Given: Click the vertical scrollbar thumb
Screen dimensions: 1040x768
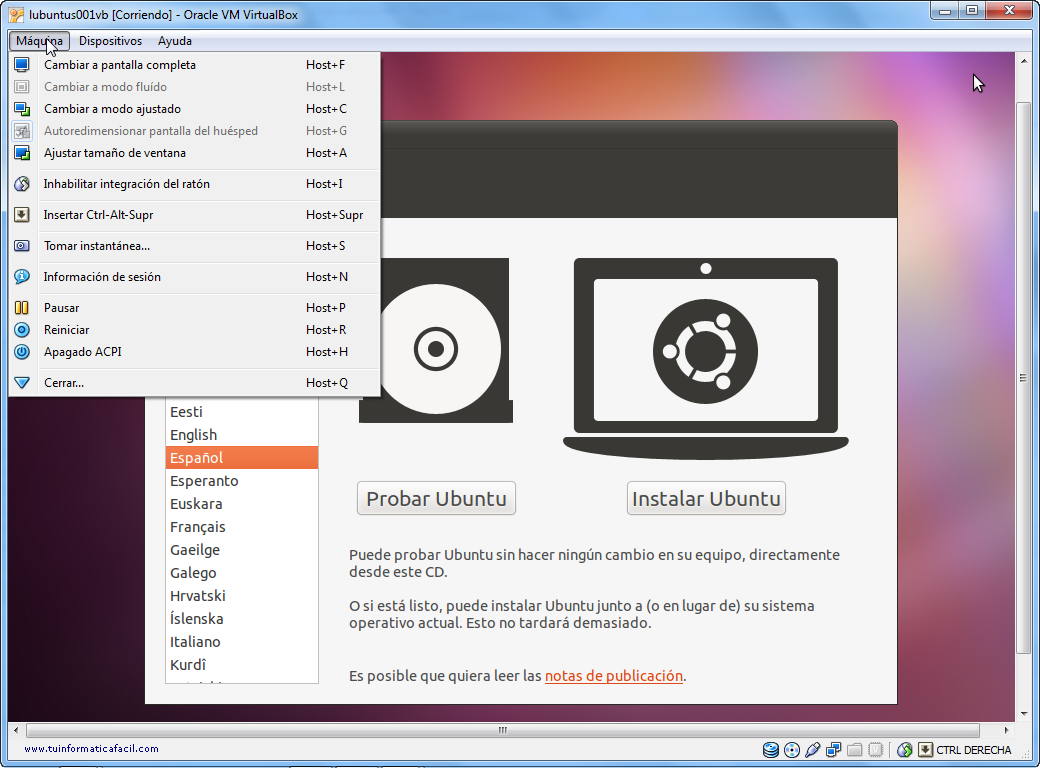Looking at the screenshot, I should [1023, 377].
